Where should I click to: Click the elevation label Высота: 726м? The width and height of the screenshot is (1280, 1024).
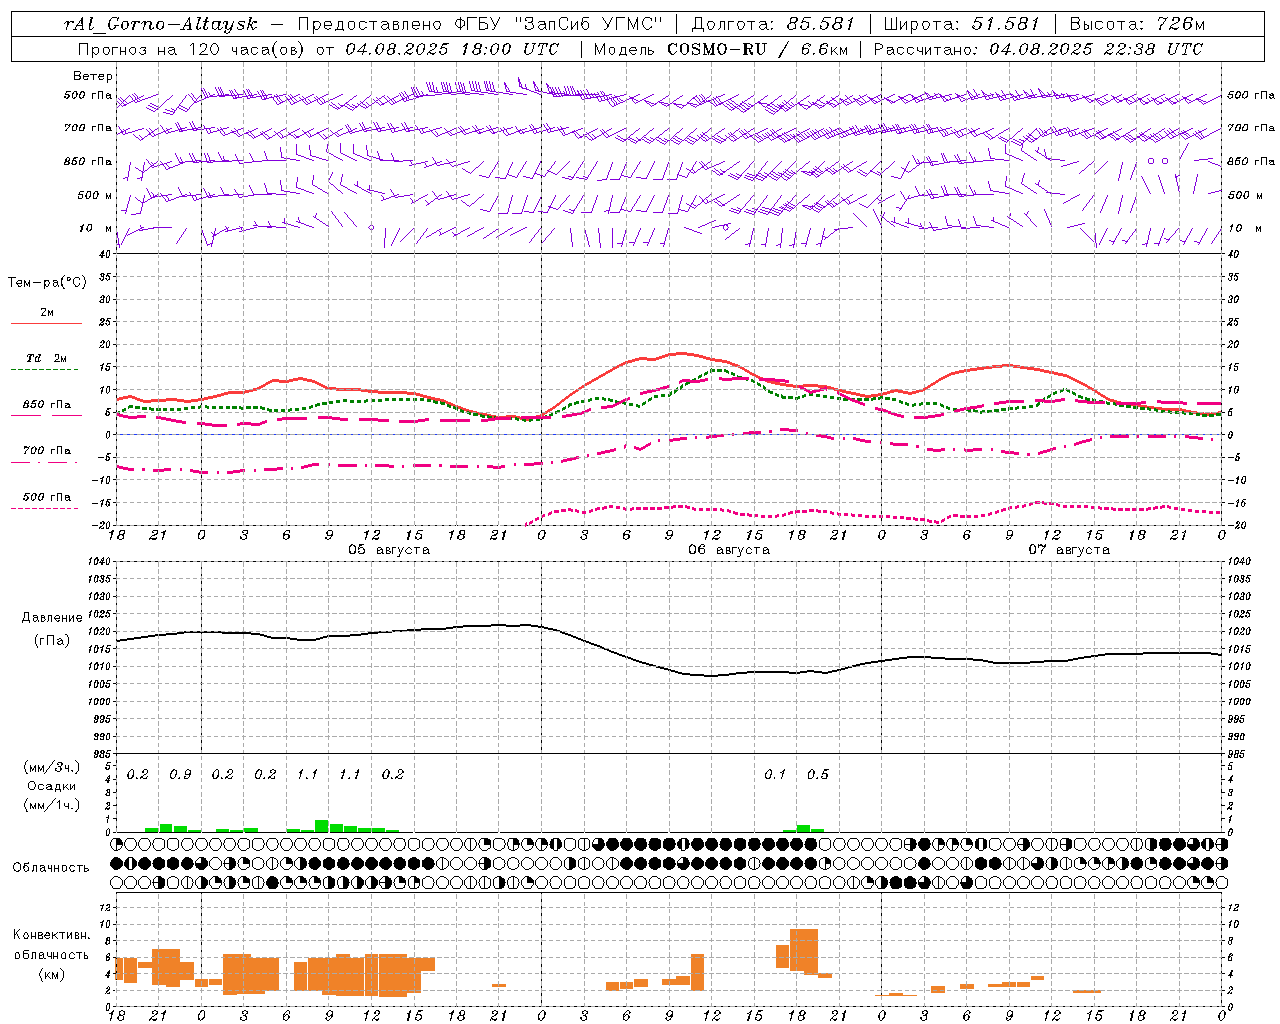(x=1137, y=24)
